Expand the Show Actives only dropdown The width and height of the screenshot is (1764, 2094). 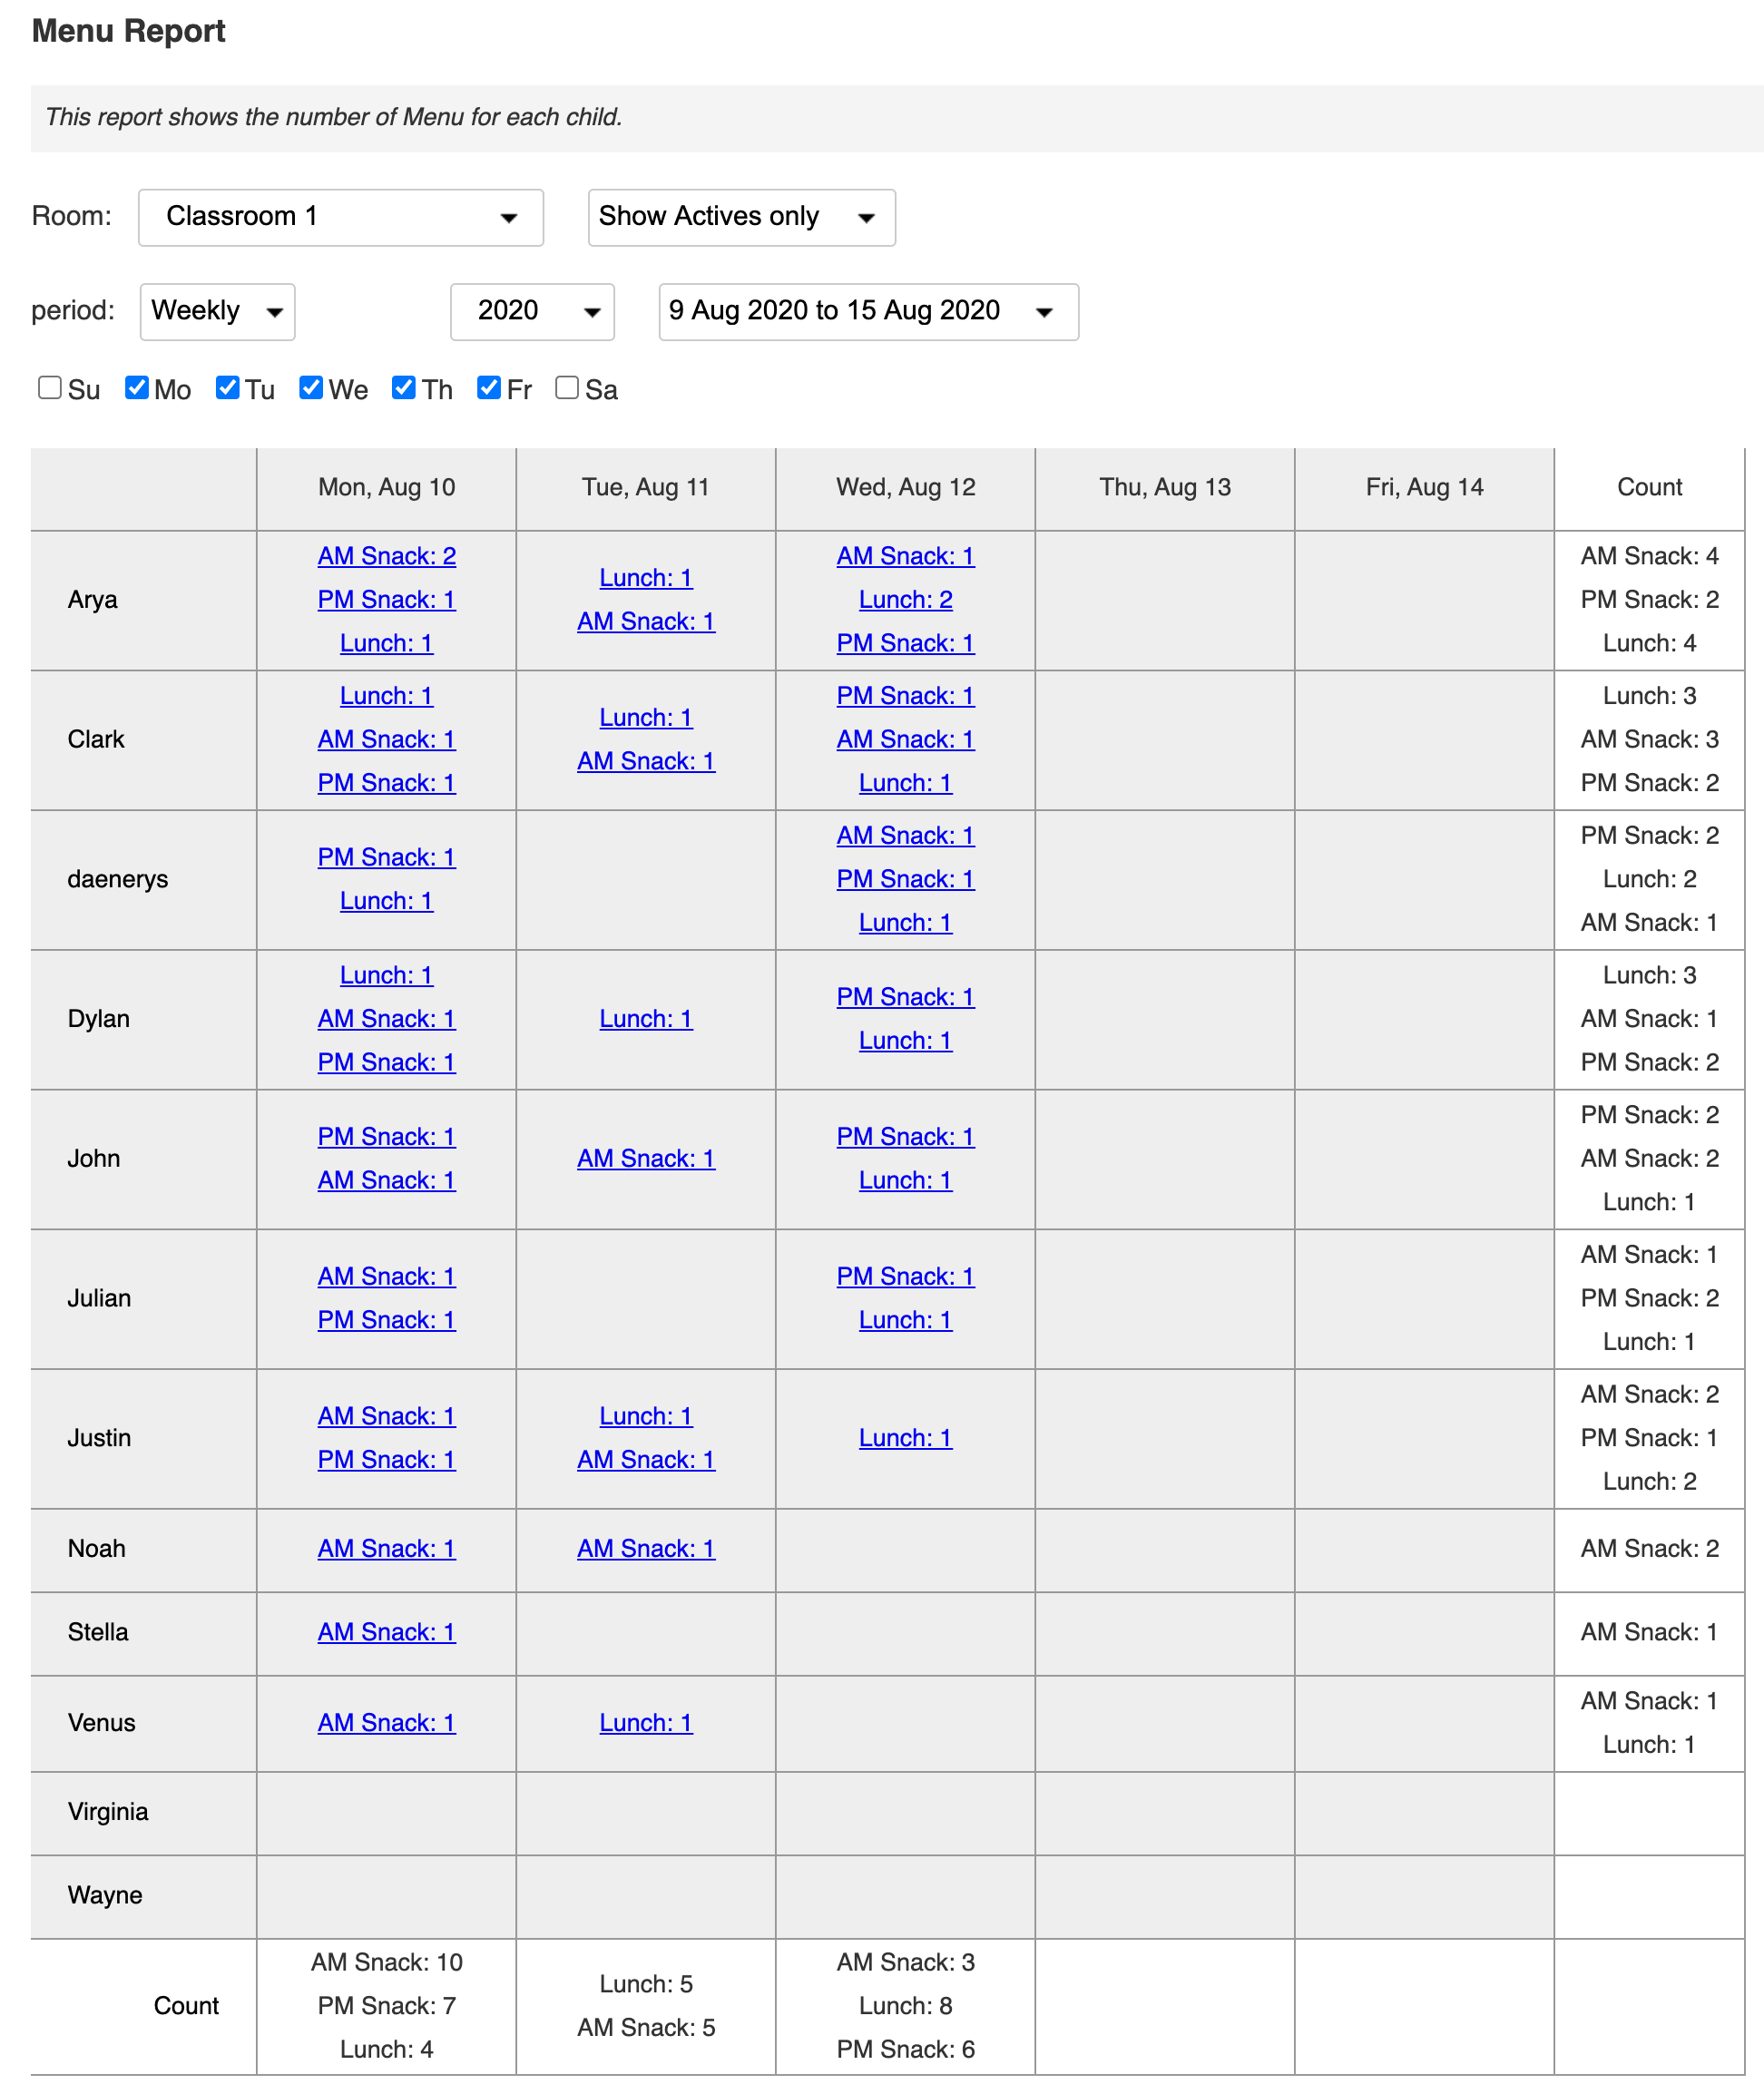pyautogui.click(x=740, y=217)
